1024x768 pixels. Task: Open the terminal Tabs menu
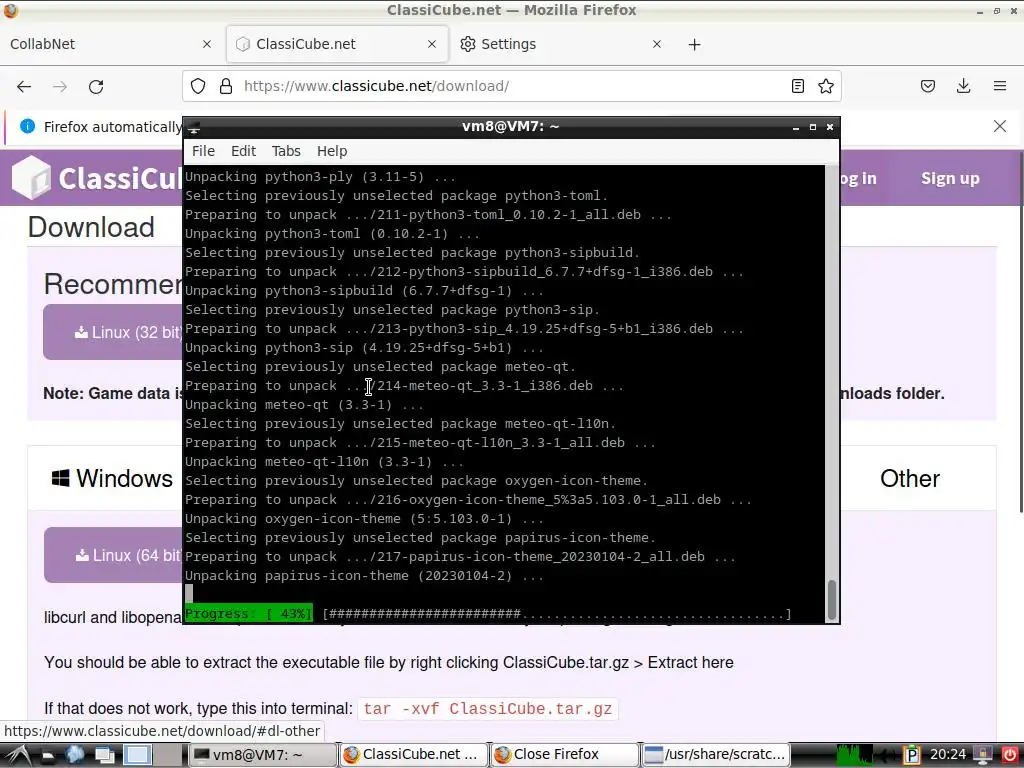286,151
